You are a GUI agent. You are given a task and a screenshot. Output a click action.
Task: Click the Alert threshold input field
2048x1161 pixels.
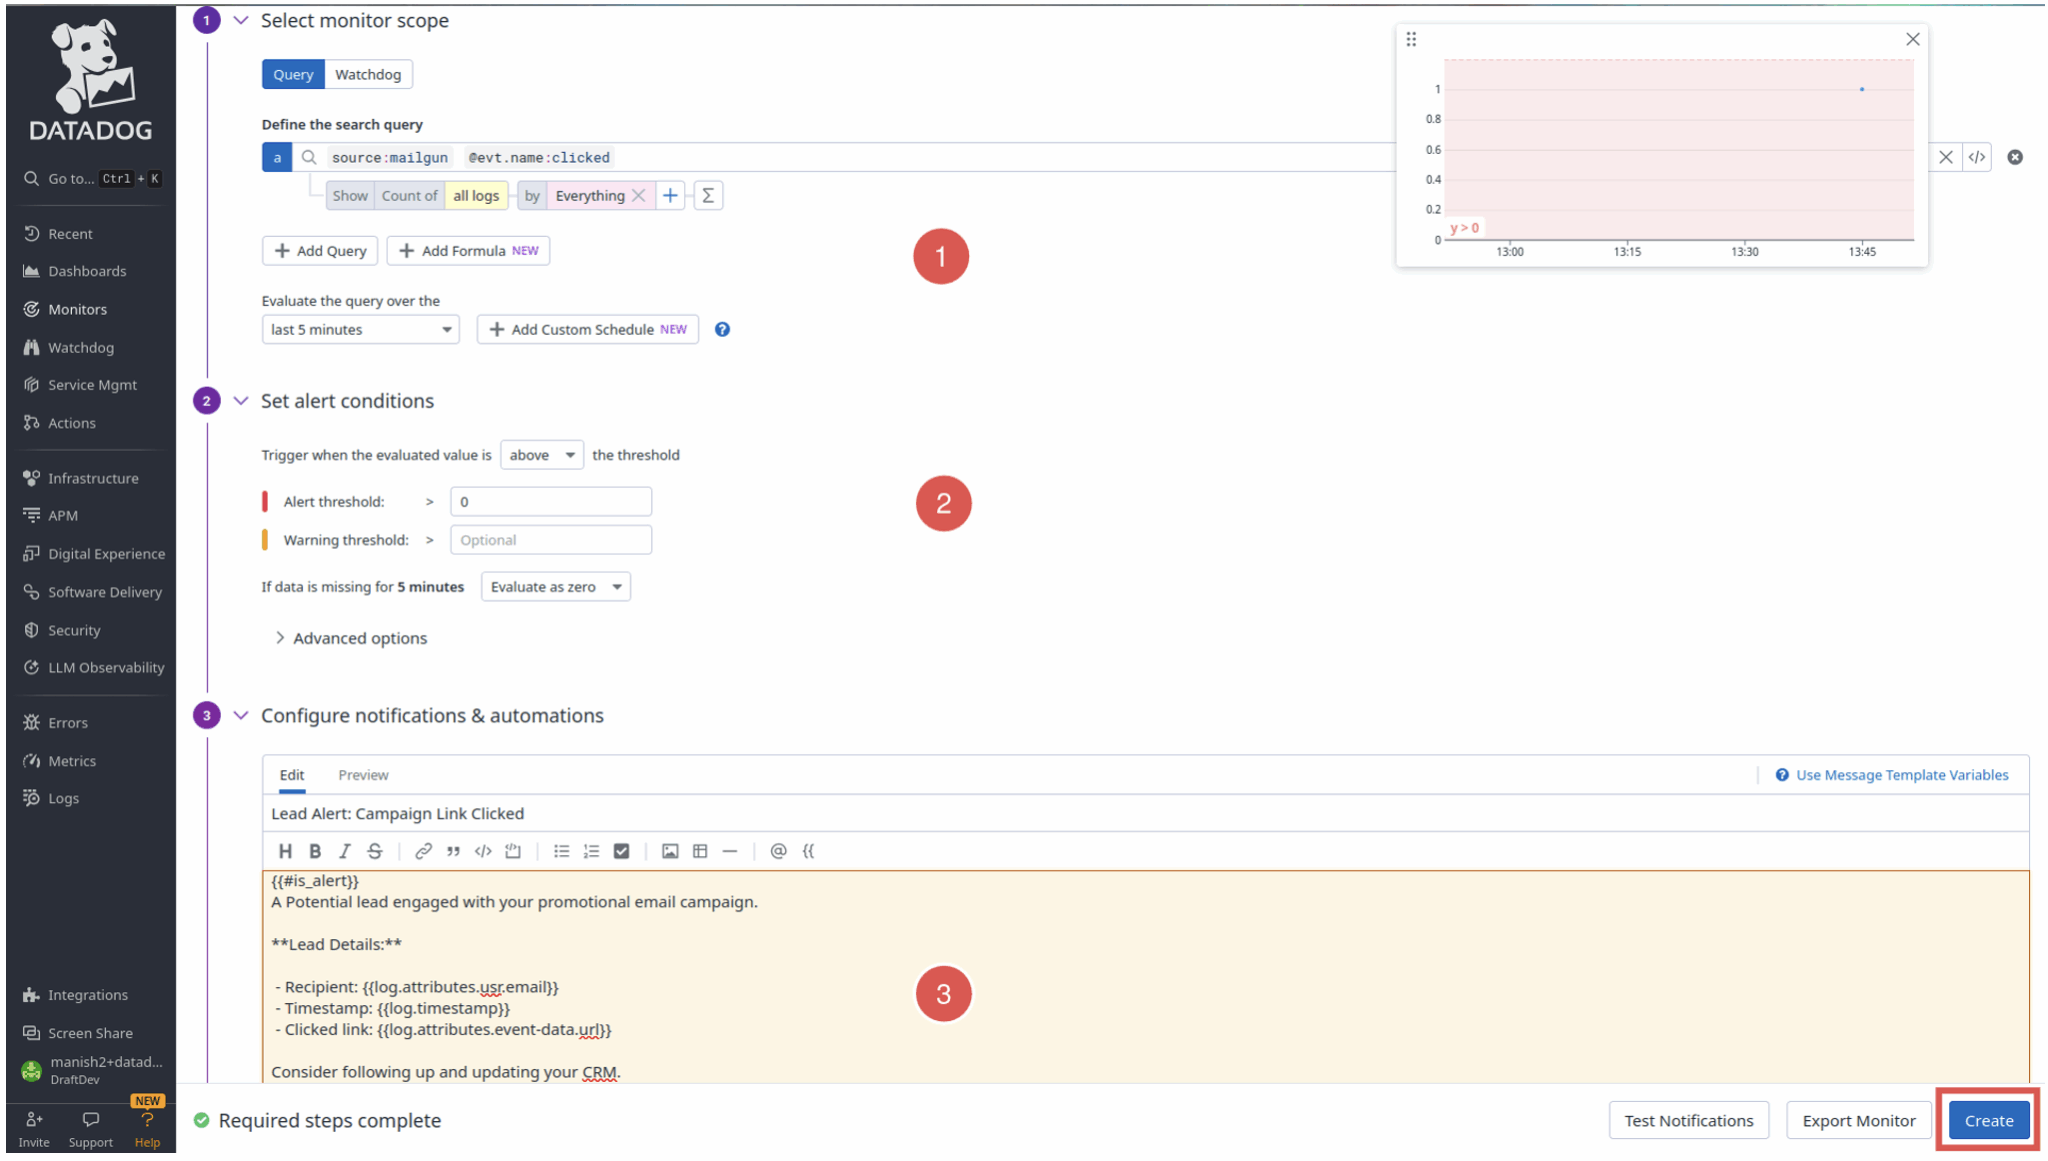click(x=550, y=501)
